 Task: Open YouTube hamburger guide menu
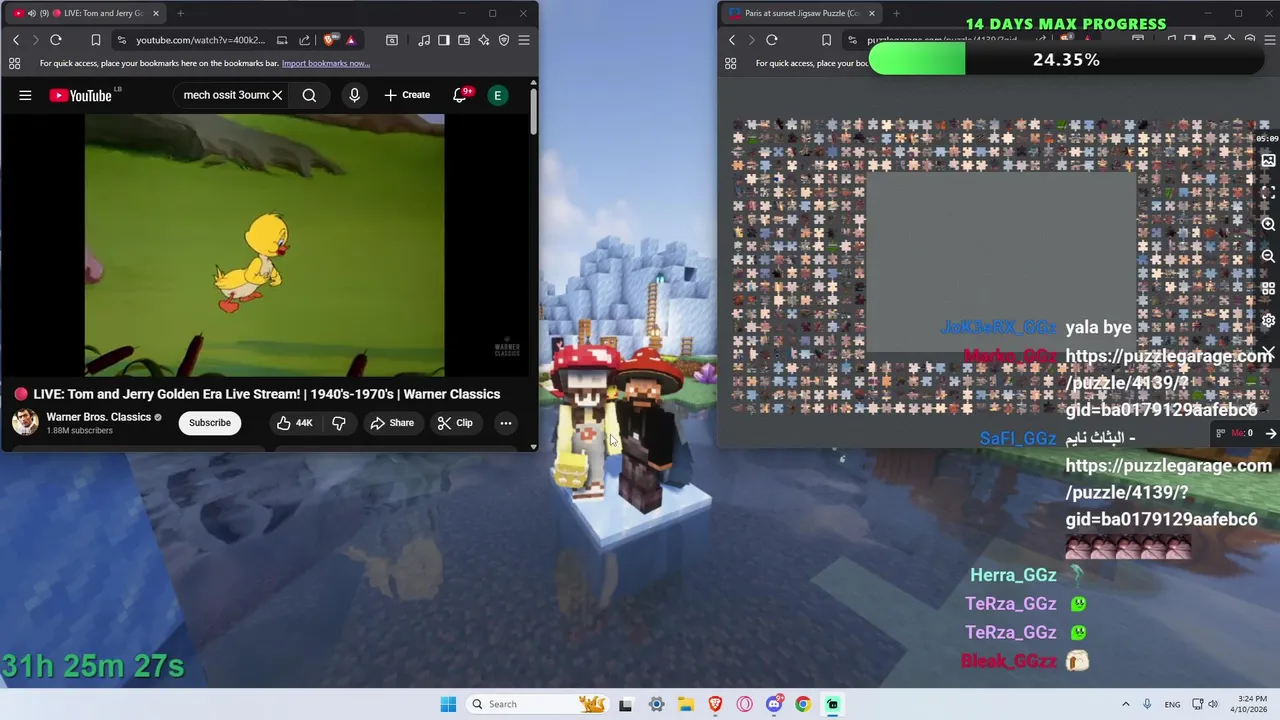tap(25, 95)
